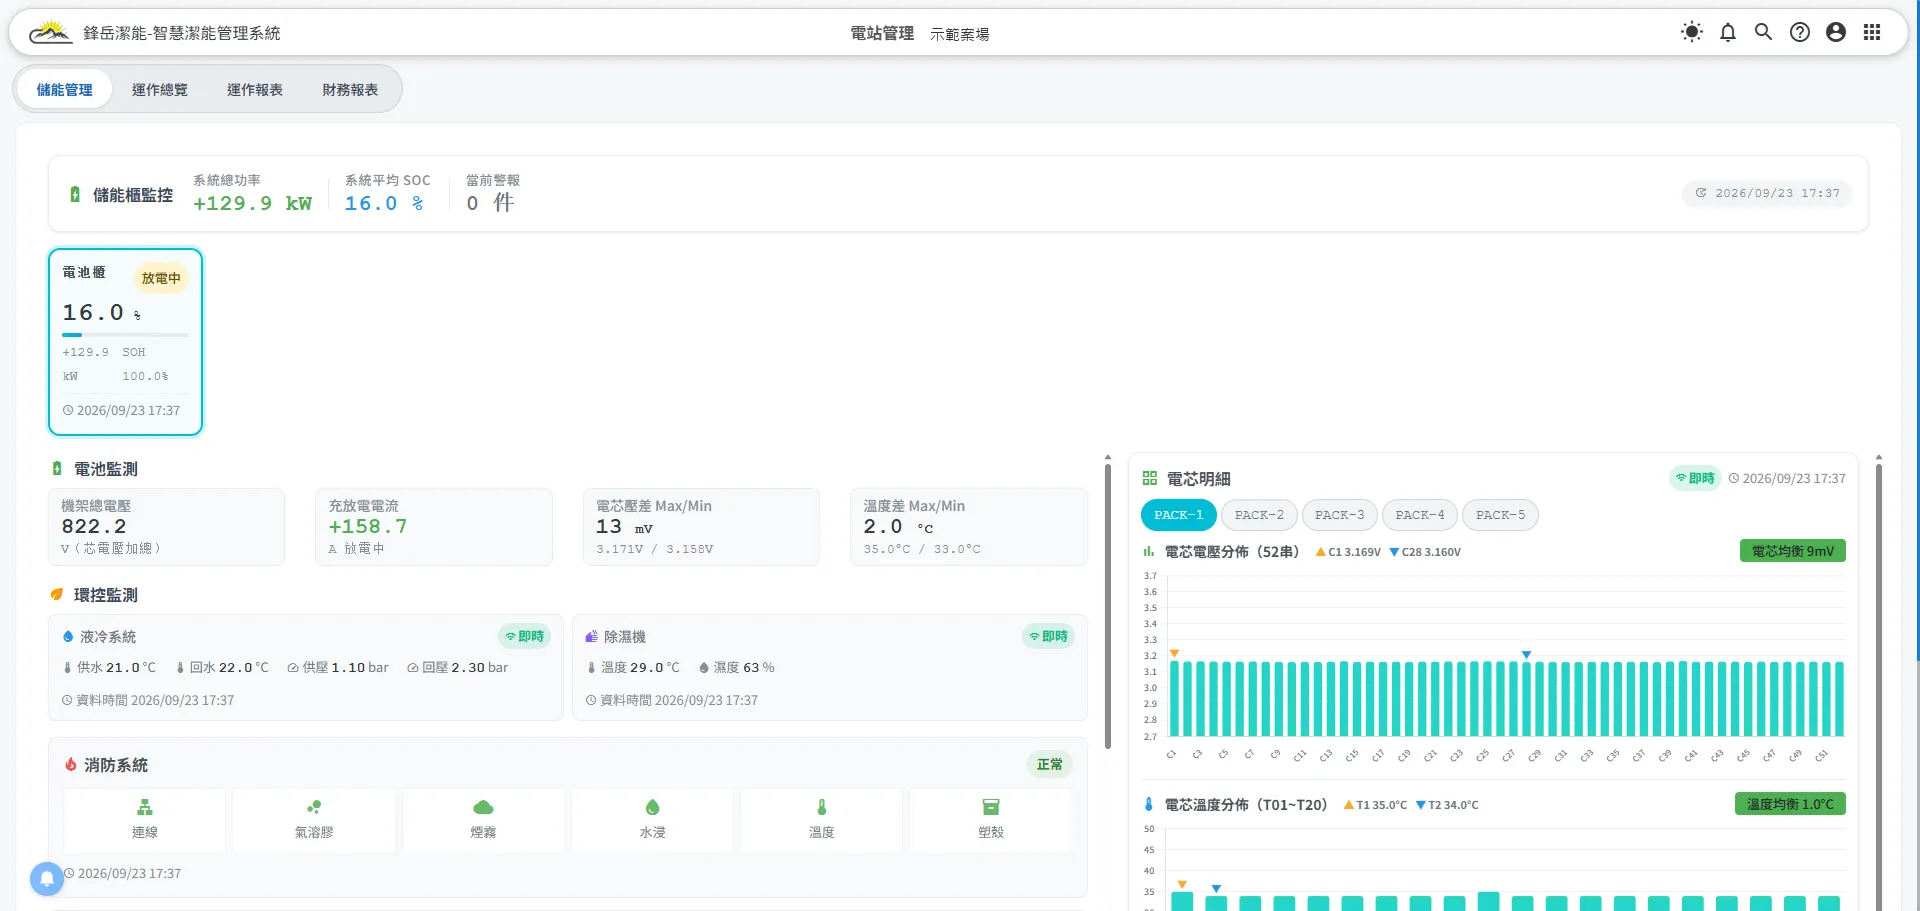The height and width of the screenshot is (911, 1920).
Task: Open the help question mark icon
Action: click(1799, 32)
